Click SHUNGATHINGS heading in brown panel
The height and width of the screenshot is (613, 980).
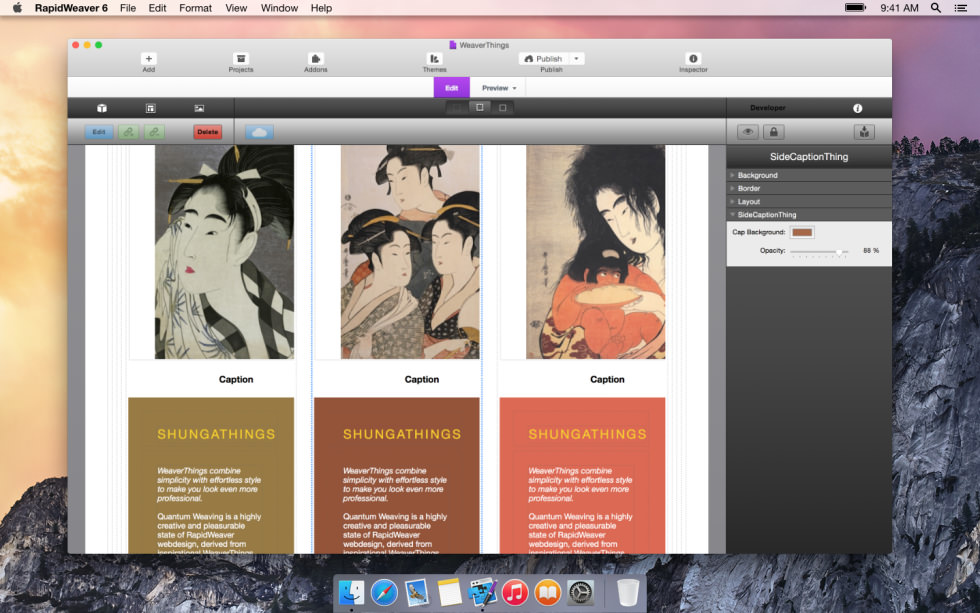pos(402,434)
